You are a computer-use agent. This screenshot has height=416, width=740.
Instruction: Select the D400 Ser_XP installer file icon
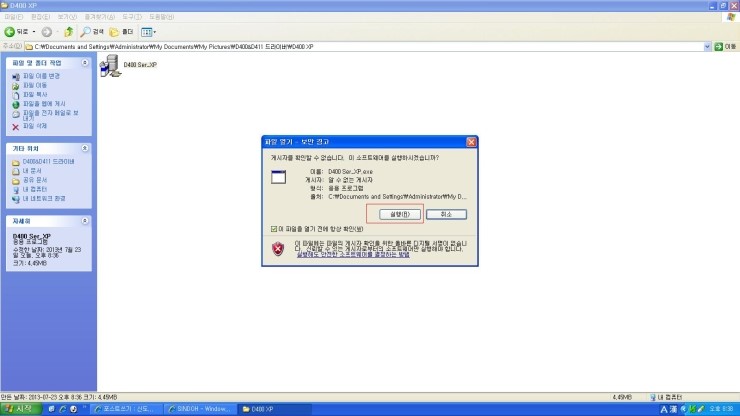110,65
